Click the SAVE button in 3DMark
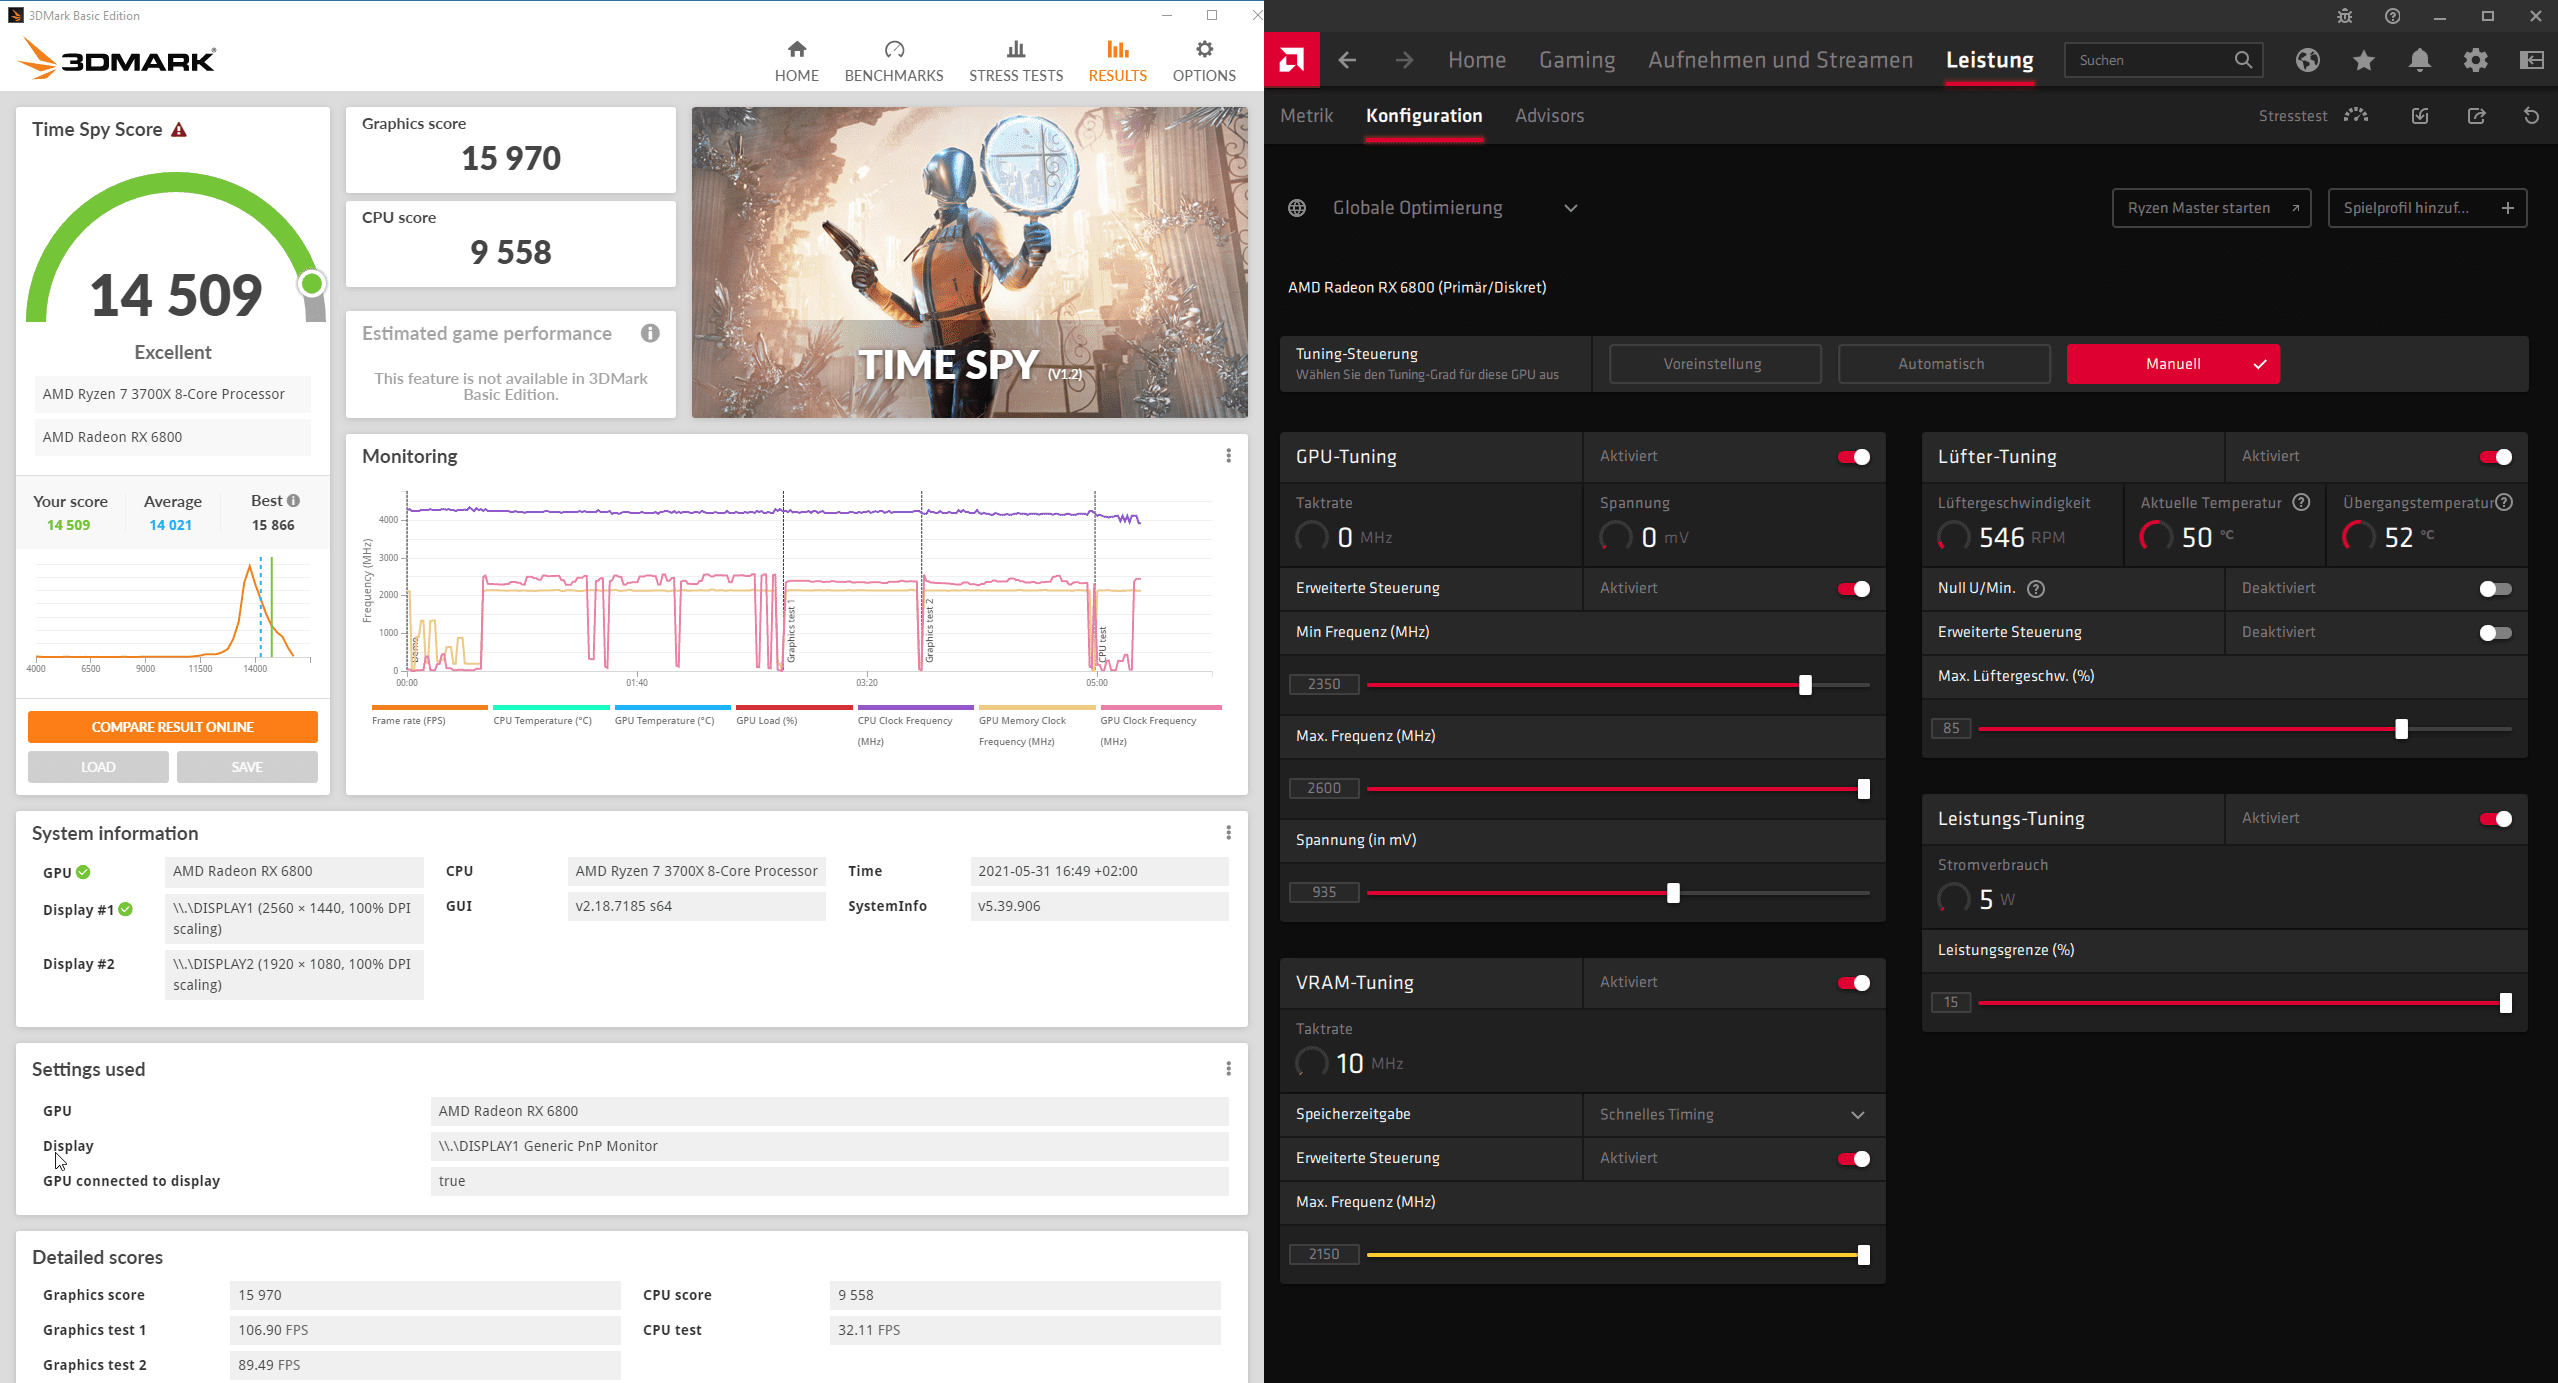Viewport: 2558px width, 1383px height. (247, 767)
